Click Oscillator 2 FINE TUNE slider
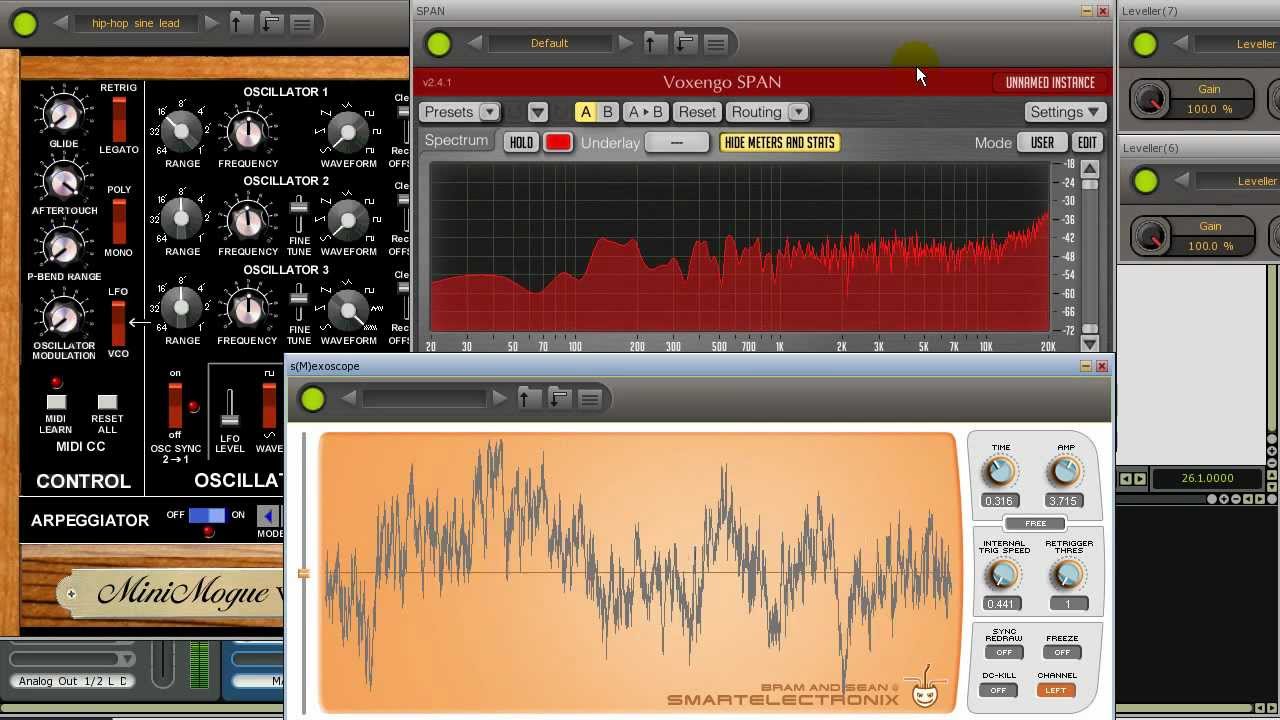The height and width of the screenshot is (720, 1280). (298, 216)
